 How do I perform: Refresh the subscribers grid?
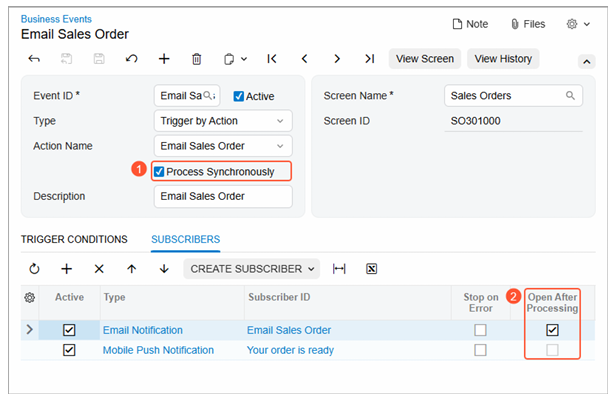(x=34, y=269)
